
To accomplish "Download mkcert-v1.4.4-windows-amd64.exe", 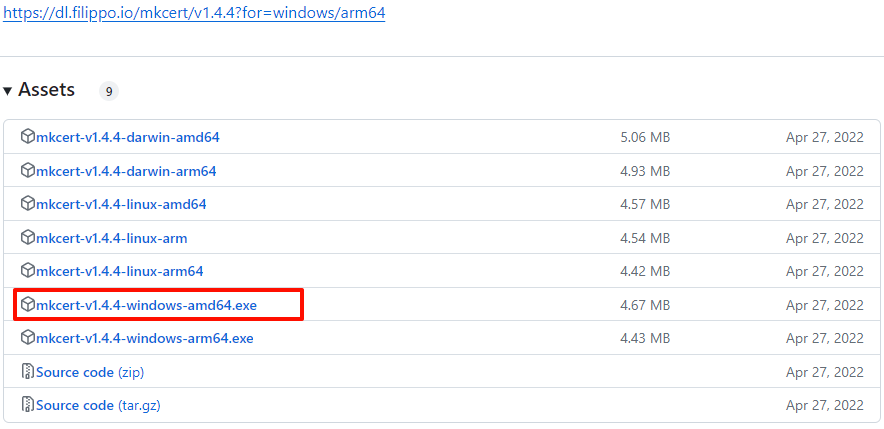I will click(x=147, y=305).
